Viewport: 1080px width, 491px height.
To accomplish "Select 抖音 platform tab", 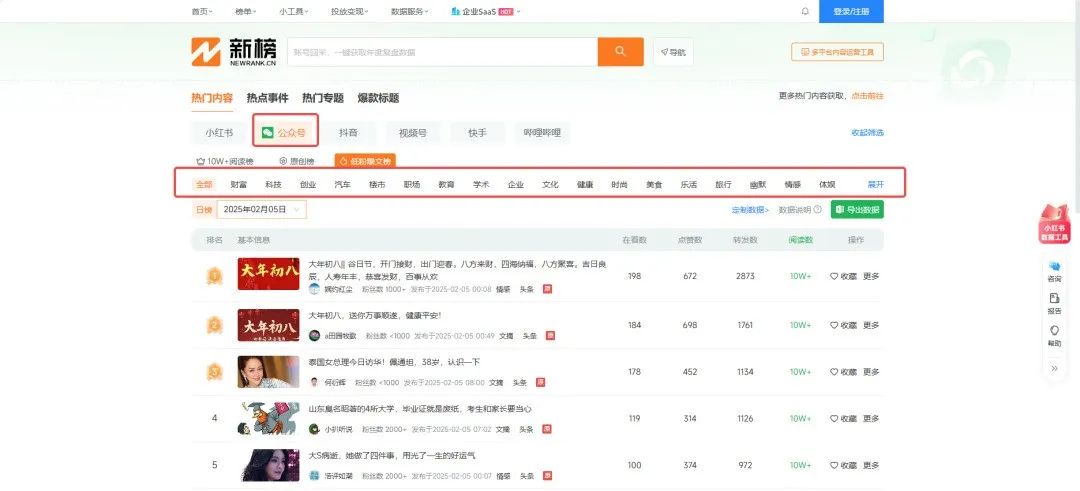I will pyautogui.click(x=348, y=132).
